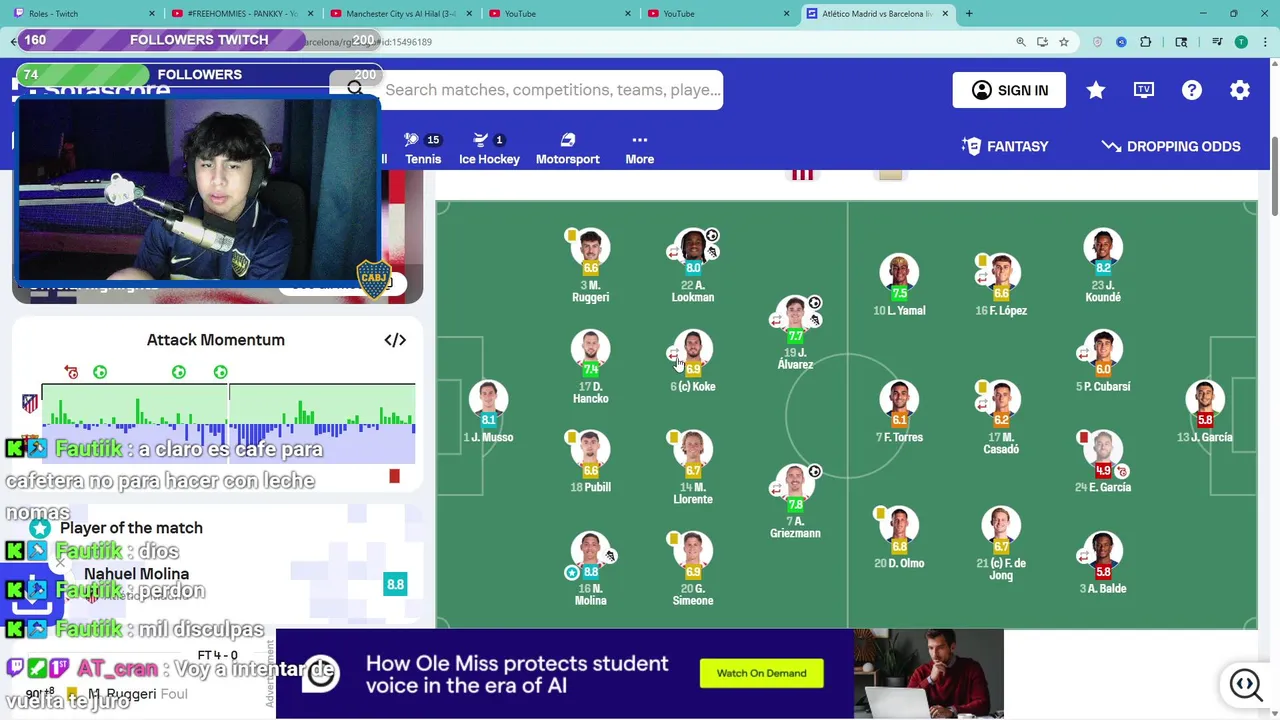Click the star icon beside Player of the match
This screenshot has width=1280, height=720.
tap(40, 528)
